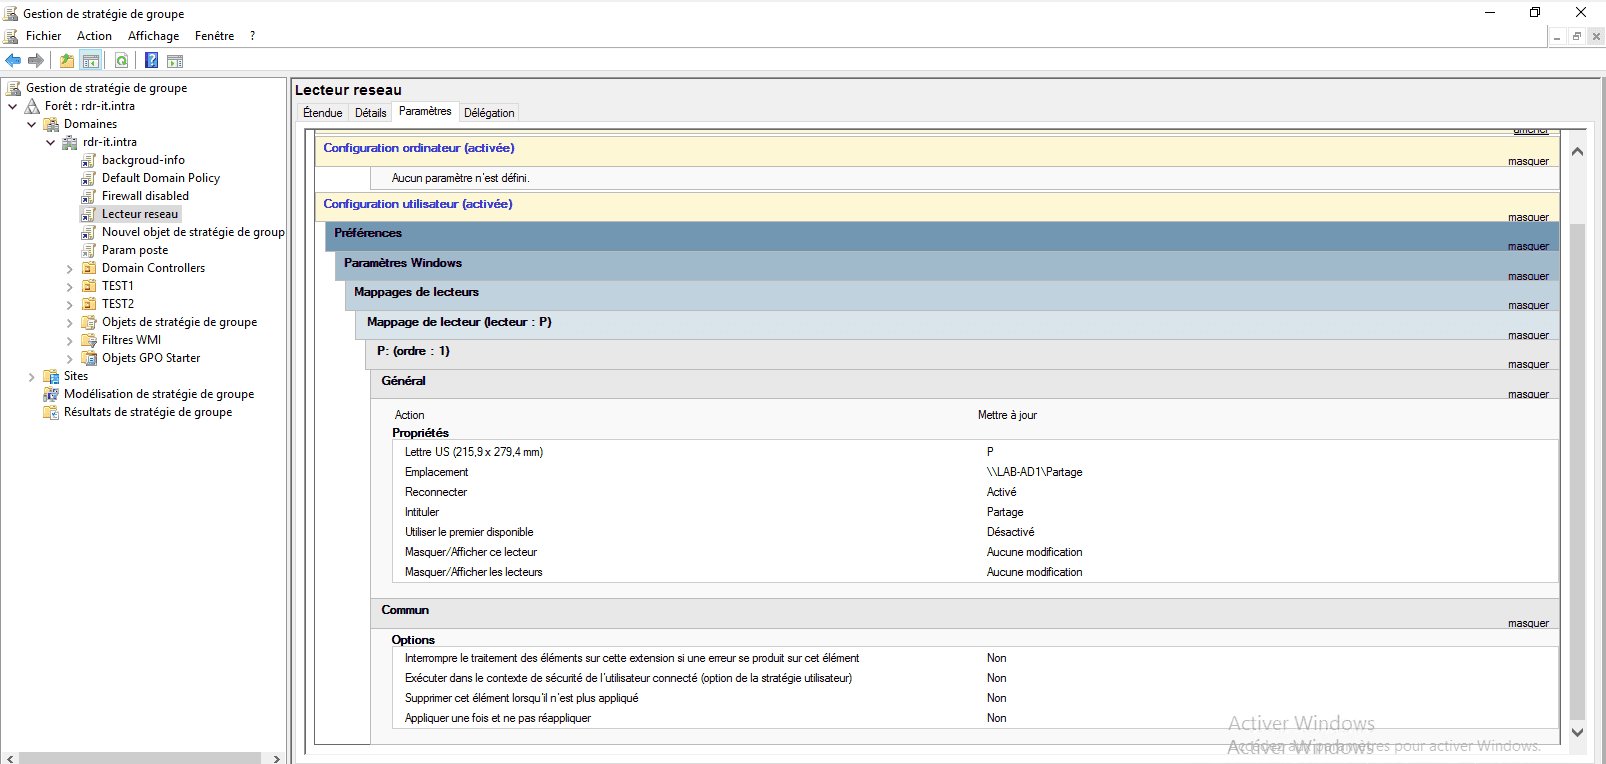Open the Fenêtre menu
Viewport: 1606px width, 764px height.
click(214, 36)
